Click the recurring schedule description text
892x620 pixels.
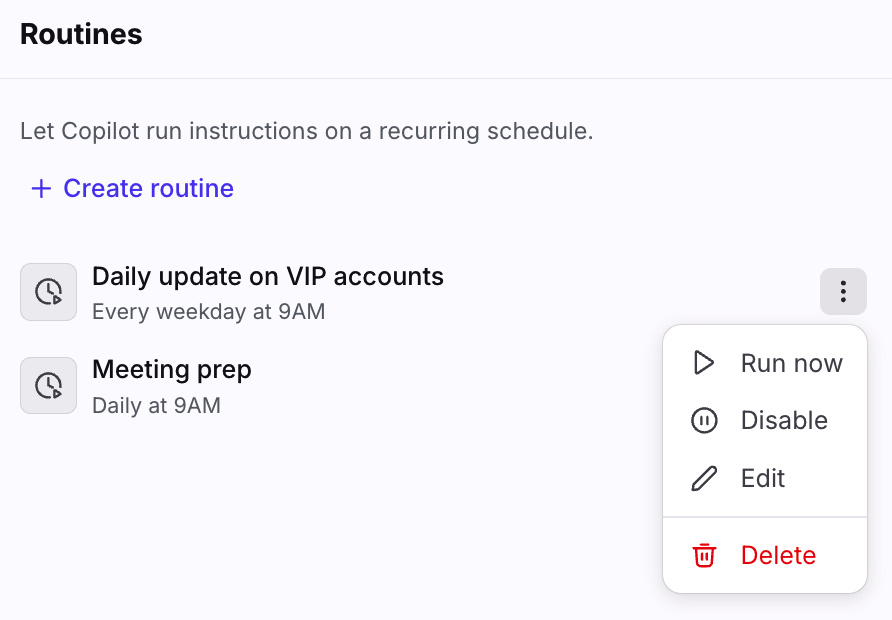coord(307,131)
